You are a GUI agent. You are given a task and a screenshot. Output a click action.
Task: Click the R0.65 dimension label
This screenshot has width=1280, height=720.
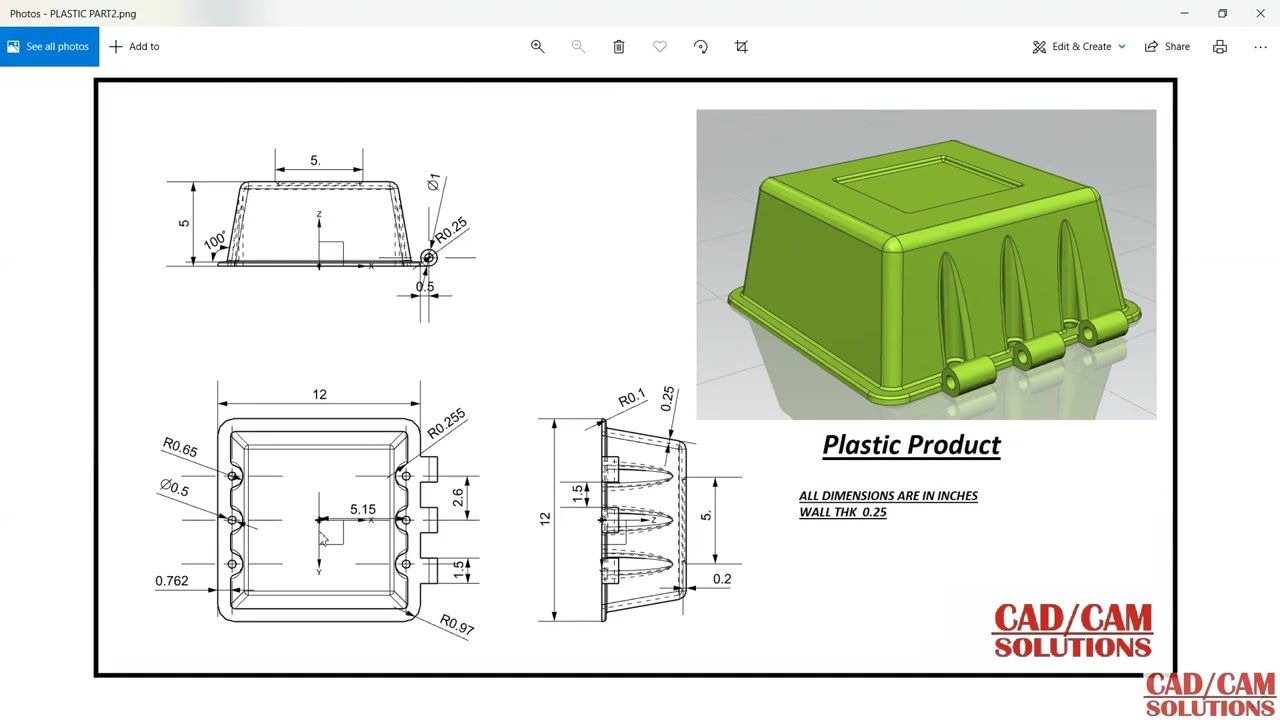[x=180, y=448]
